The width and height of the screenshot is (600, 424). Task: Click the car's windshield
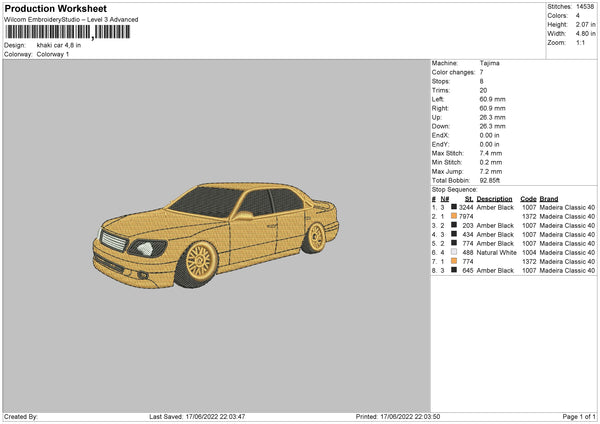[x=204, y=202]
